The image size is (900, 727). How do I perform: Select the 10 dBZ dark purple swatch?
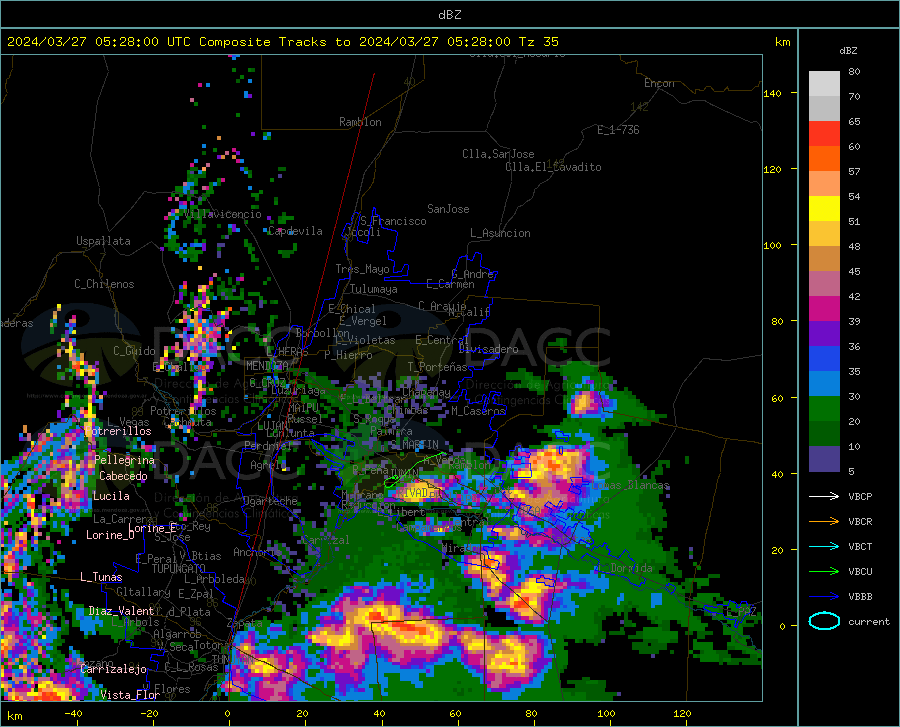click(x=824, y=459)
